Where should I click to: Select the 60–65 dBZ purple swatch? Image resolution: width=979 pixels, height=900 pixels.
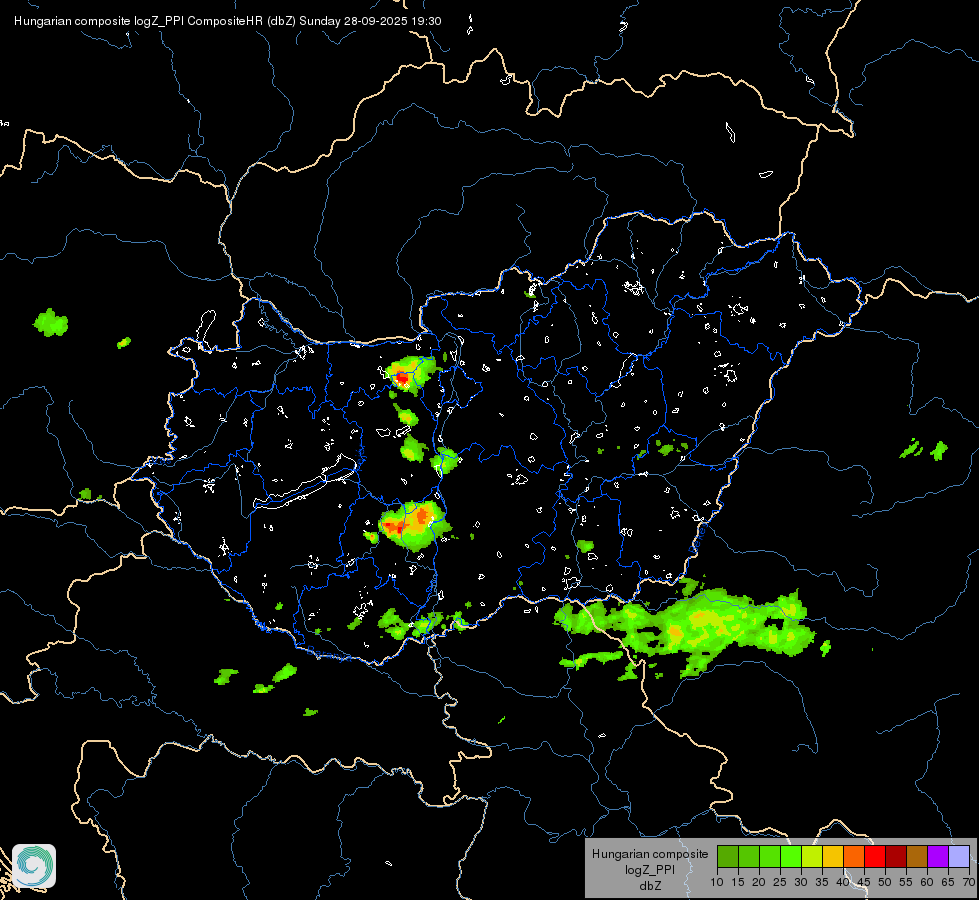[x=938, y=856]
